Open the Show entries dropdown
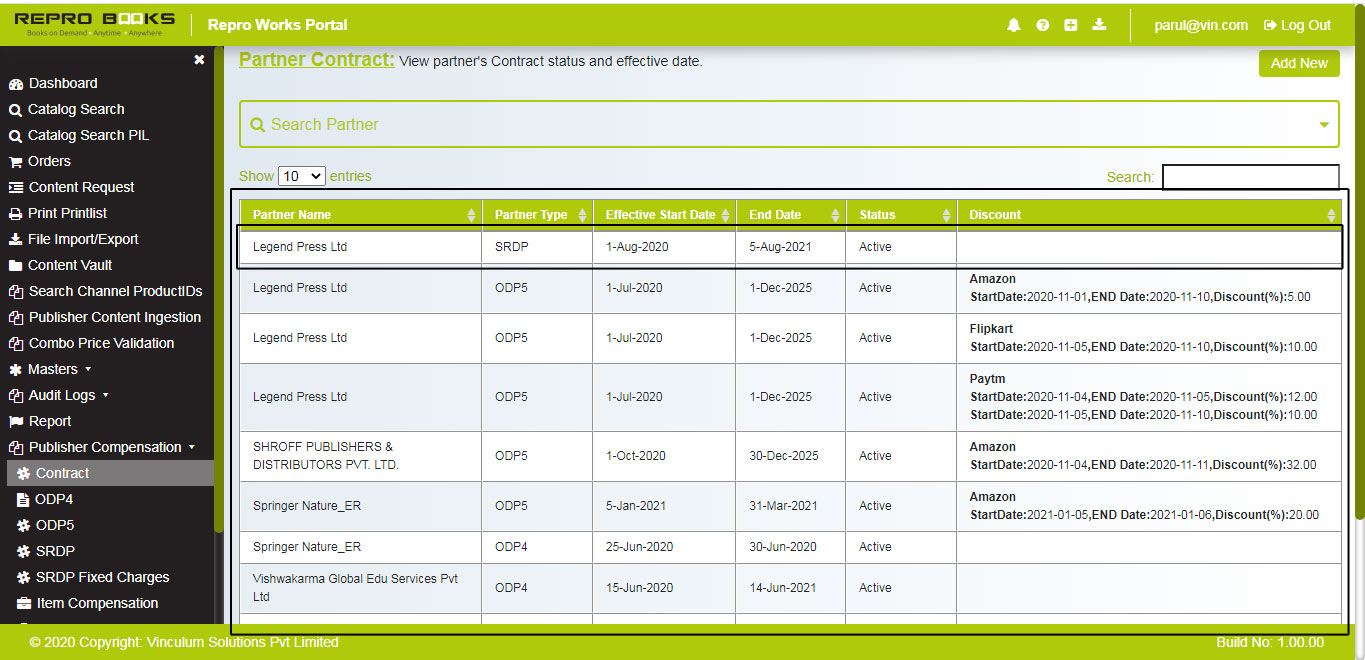Image resolution: width=1365 pixels, height=660 pixels. click(301, 175)
